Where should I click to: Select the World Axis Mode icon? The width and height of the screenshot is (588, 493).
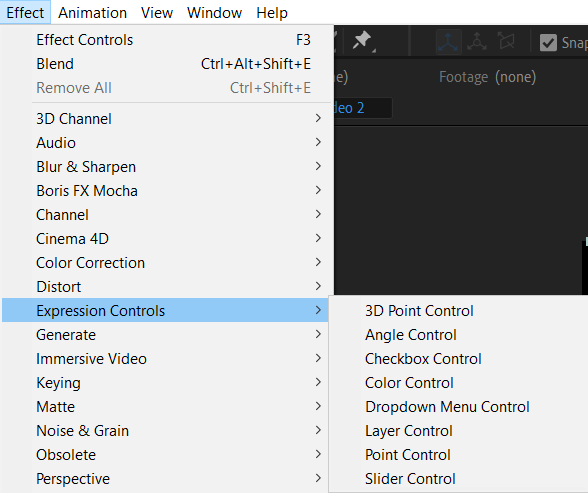pos(477,42)
